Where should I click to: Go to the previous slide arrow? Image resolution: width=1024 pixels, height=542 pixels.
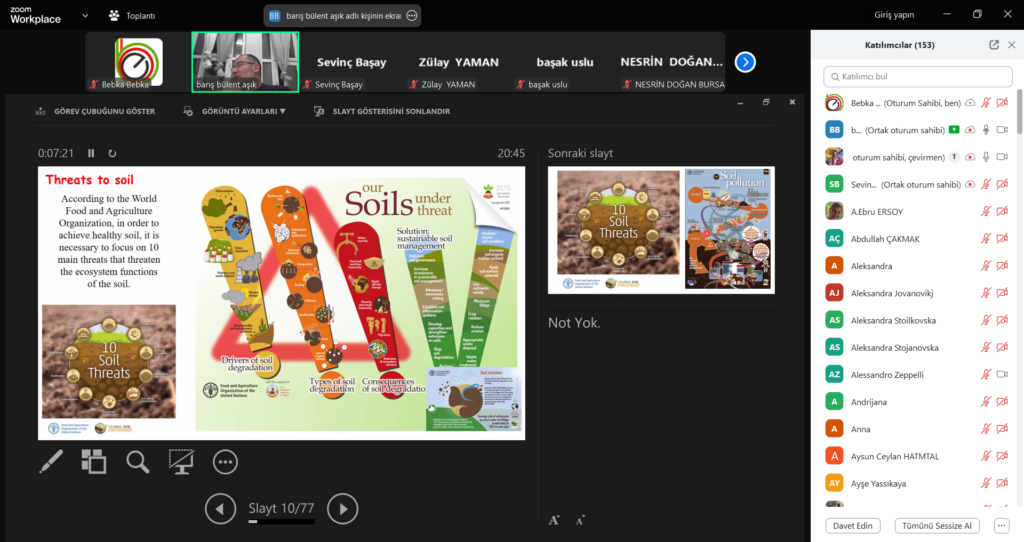click(x=220, y=509)
